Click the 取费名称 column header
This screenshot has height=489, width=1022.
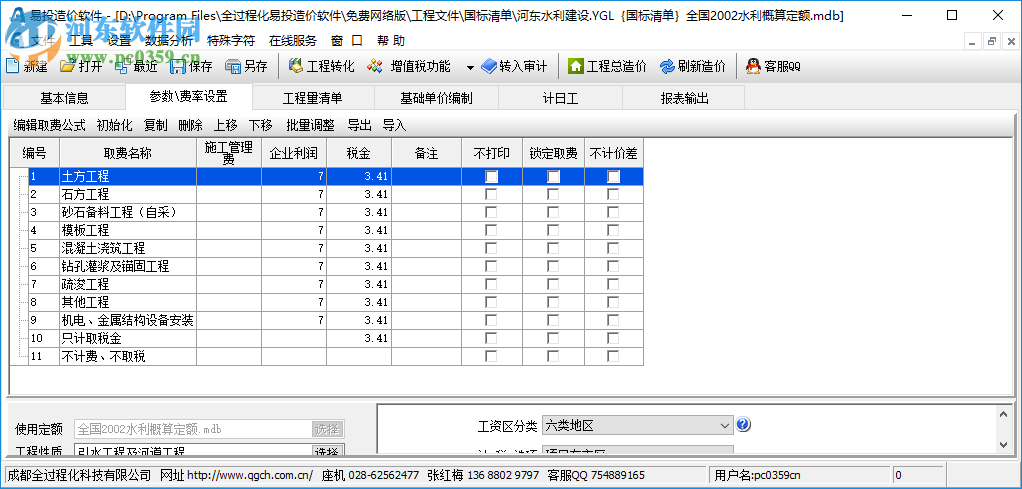click(128, 154)
